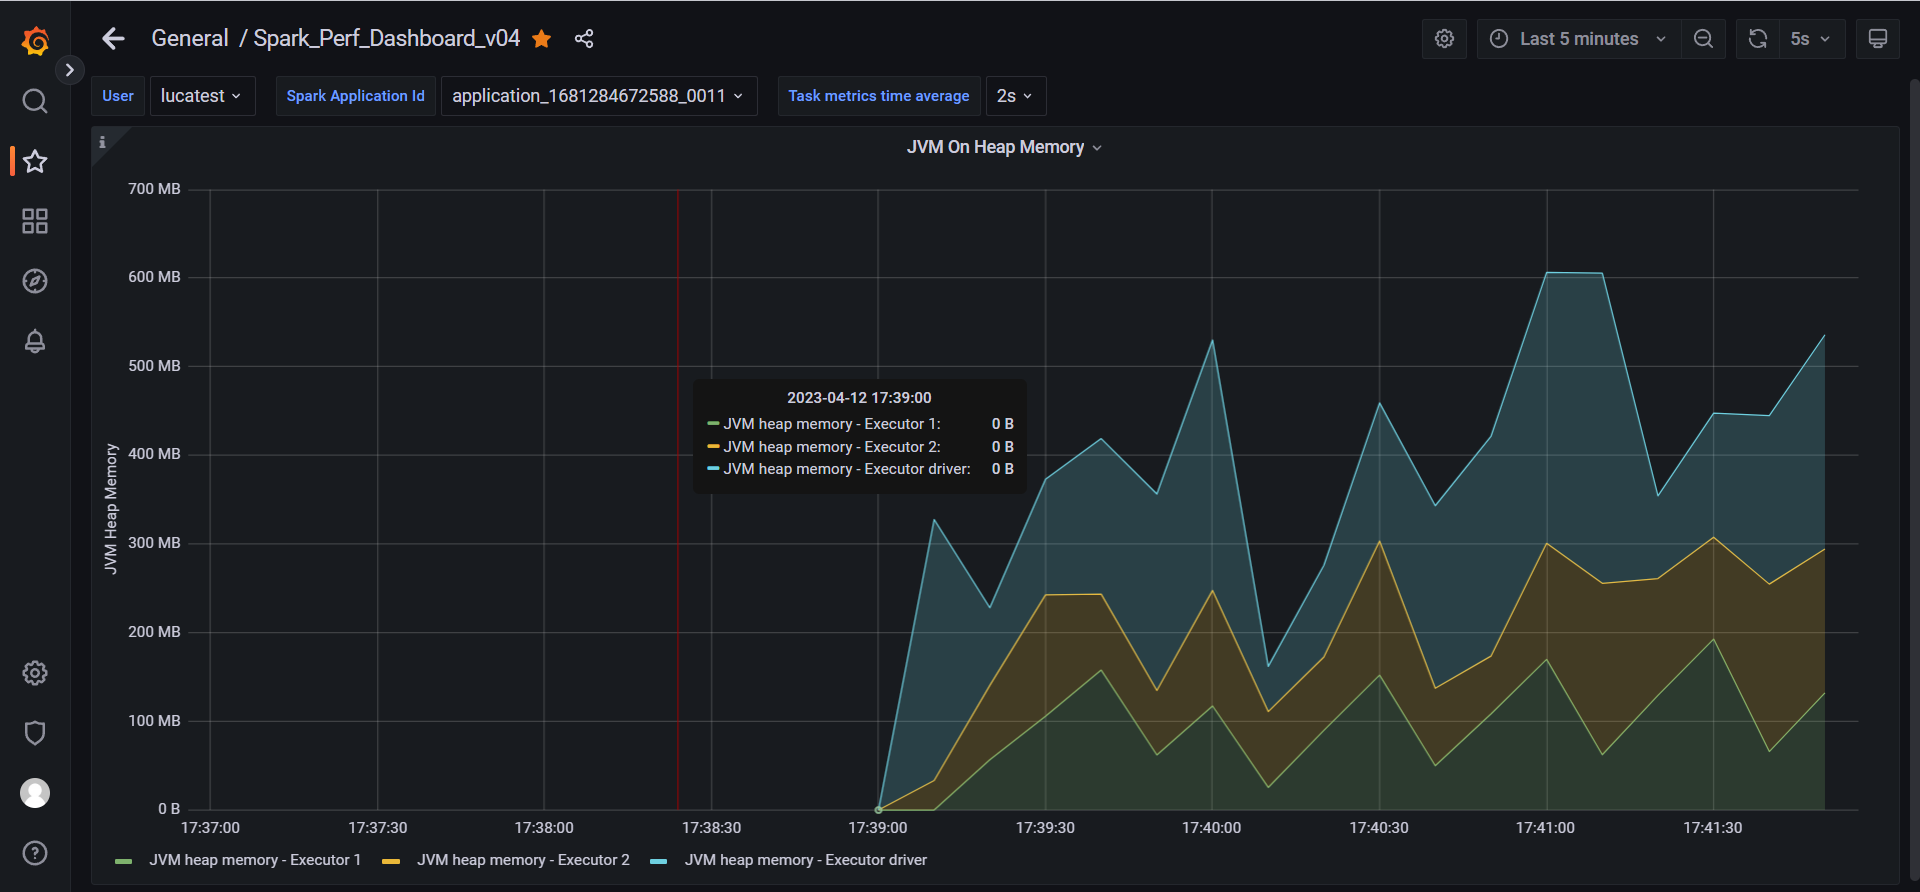This screenshot has height=892, width=1920.
Task: Open starred dashboards in sidebar
Action: (35, 161)
